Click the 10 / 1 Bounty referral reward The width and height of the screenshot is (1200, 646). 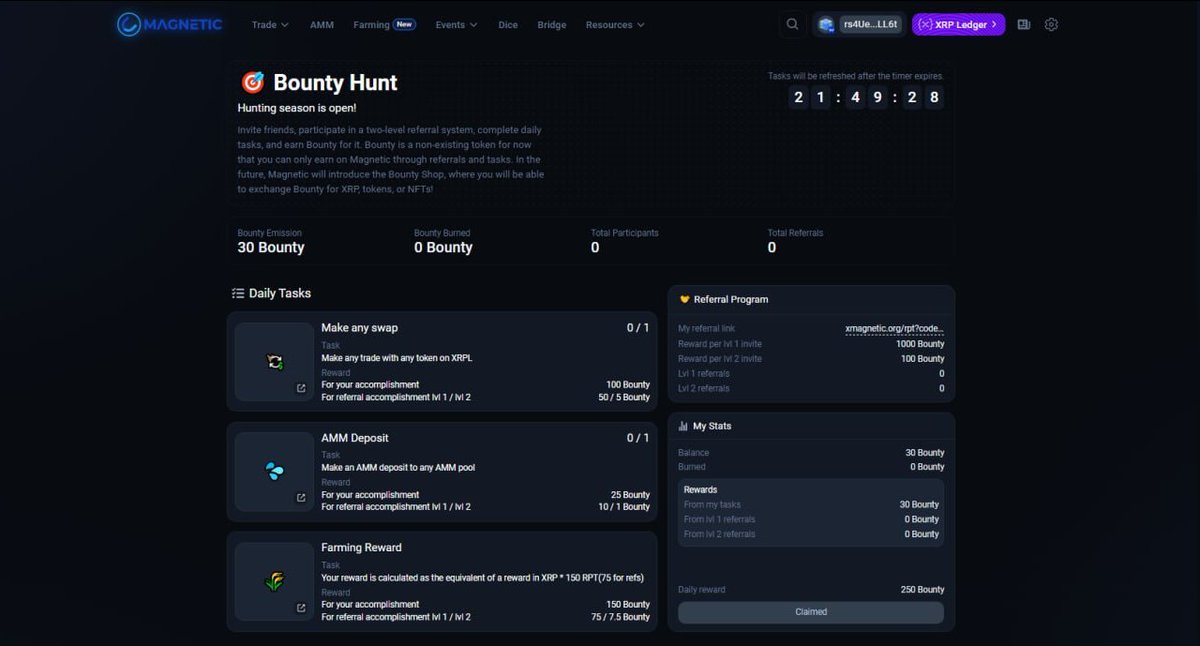623,507
